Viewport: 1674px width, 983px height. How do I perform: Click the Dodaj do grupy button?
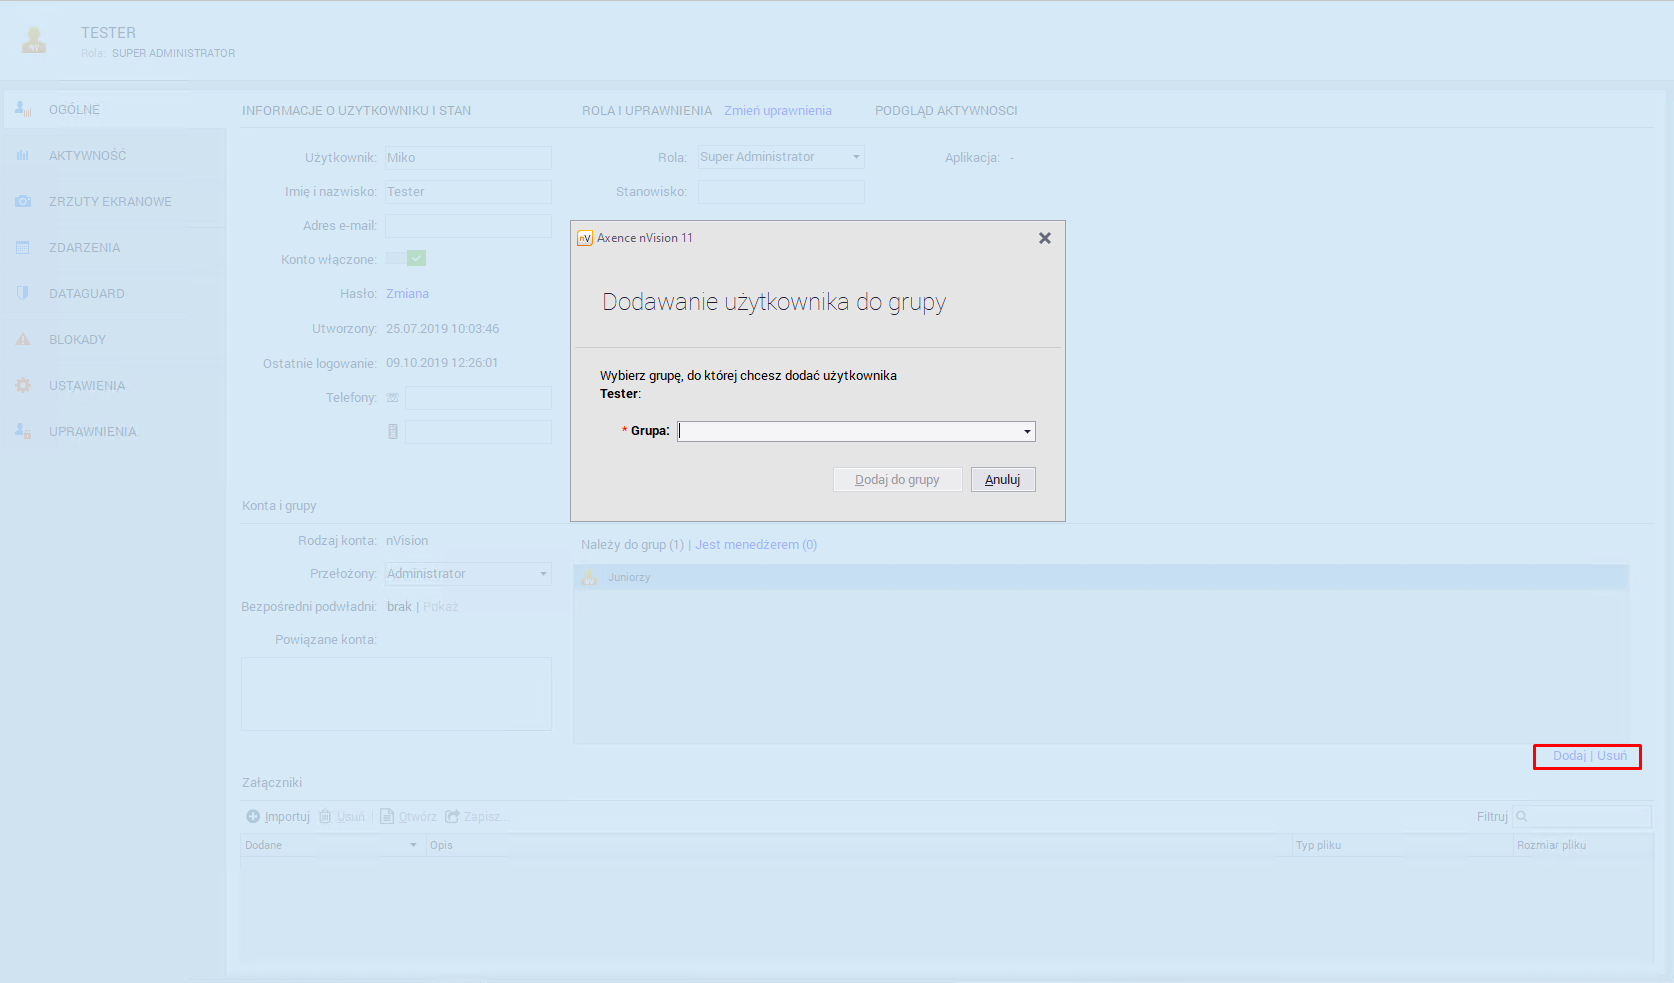897,480
